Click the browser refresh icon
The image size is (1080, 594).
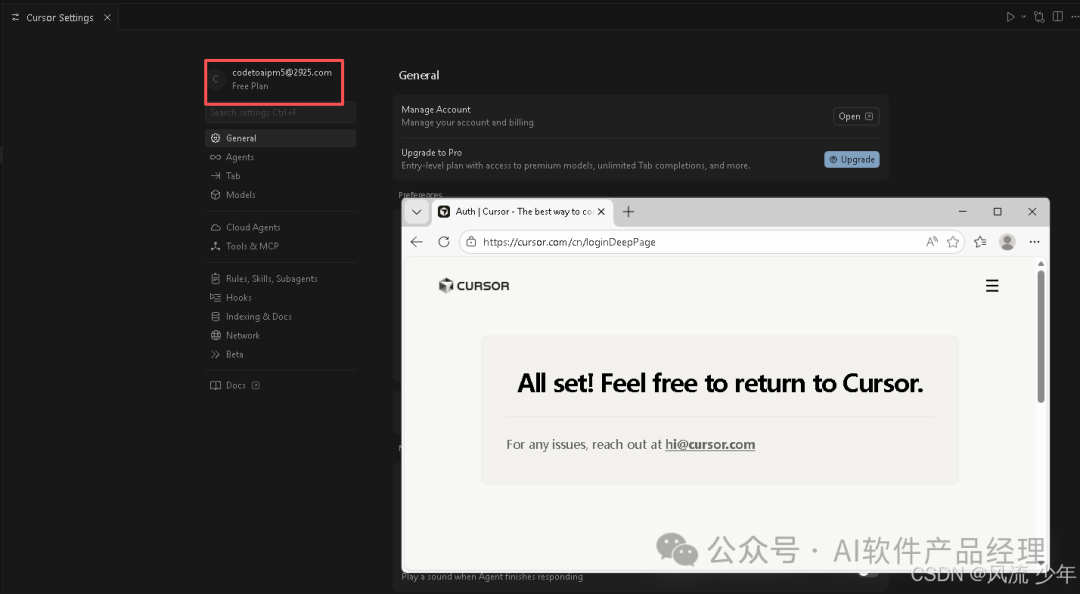[x=444, y=242]
